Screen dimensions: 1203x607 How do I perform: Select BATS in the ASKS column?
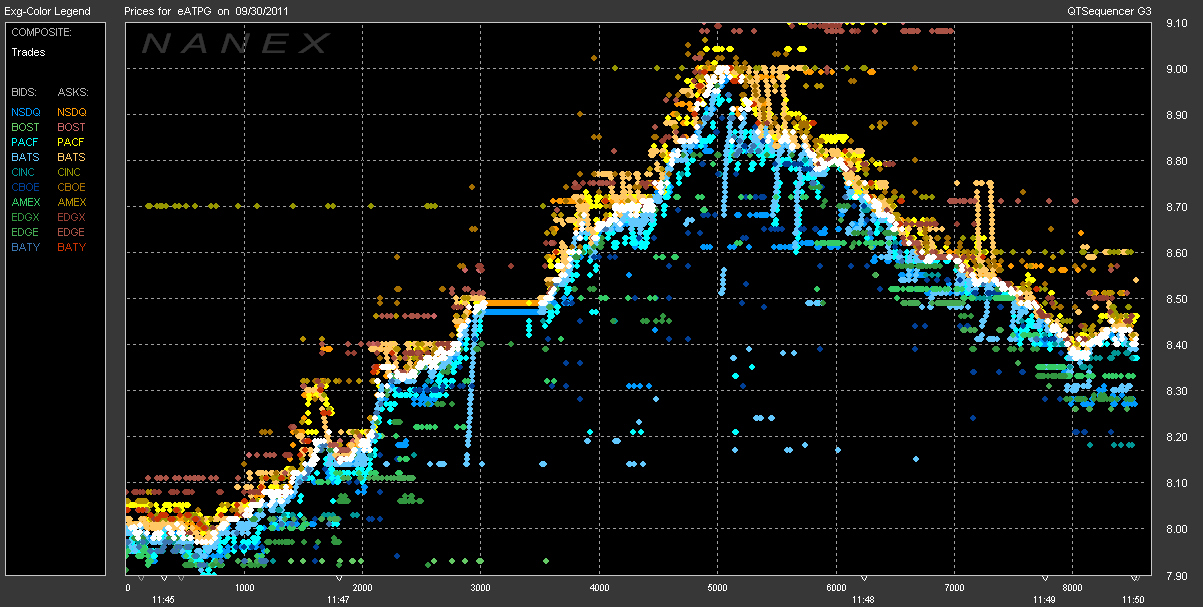(73, 157)
